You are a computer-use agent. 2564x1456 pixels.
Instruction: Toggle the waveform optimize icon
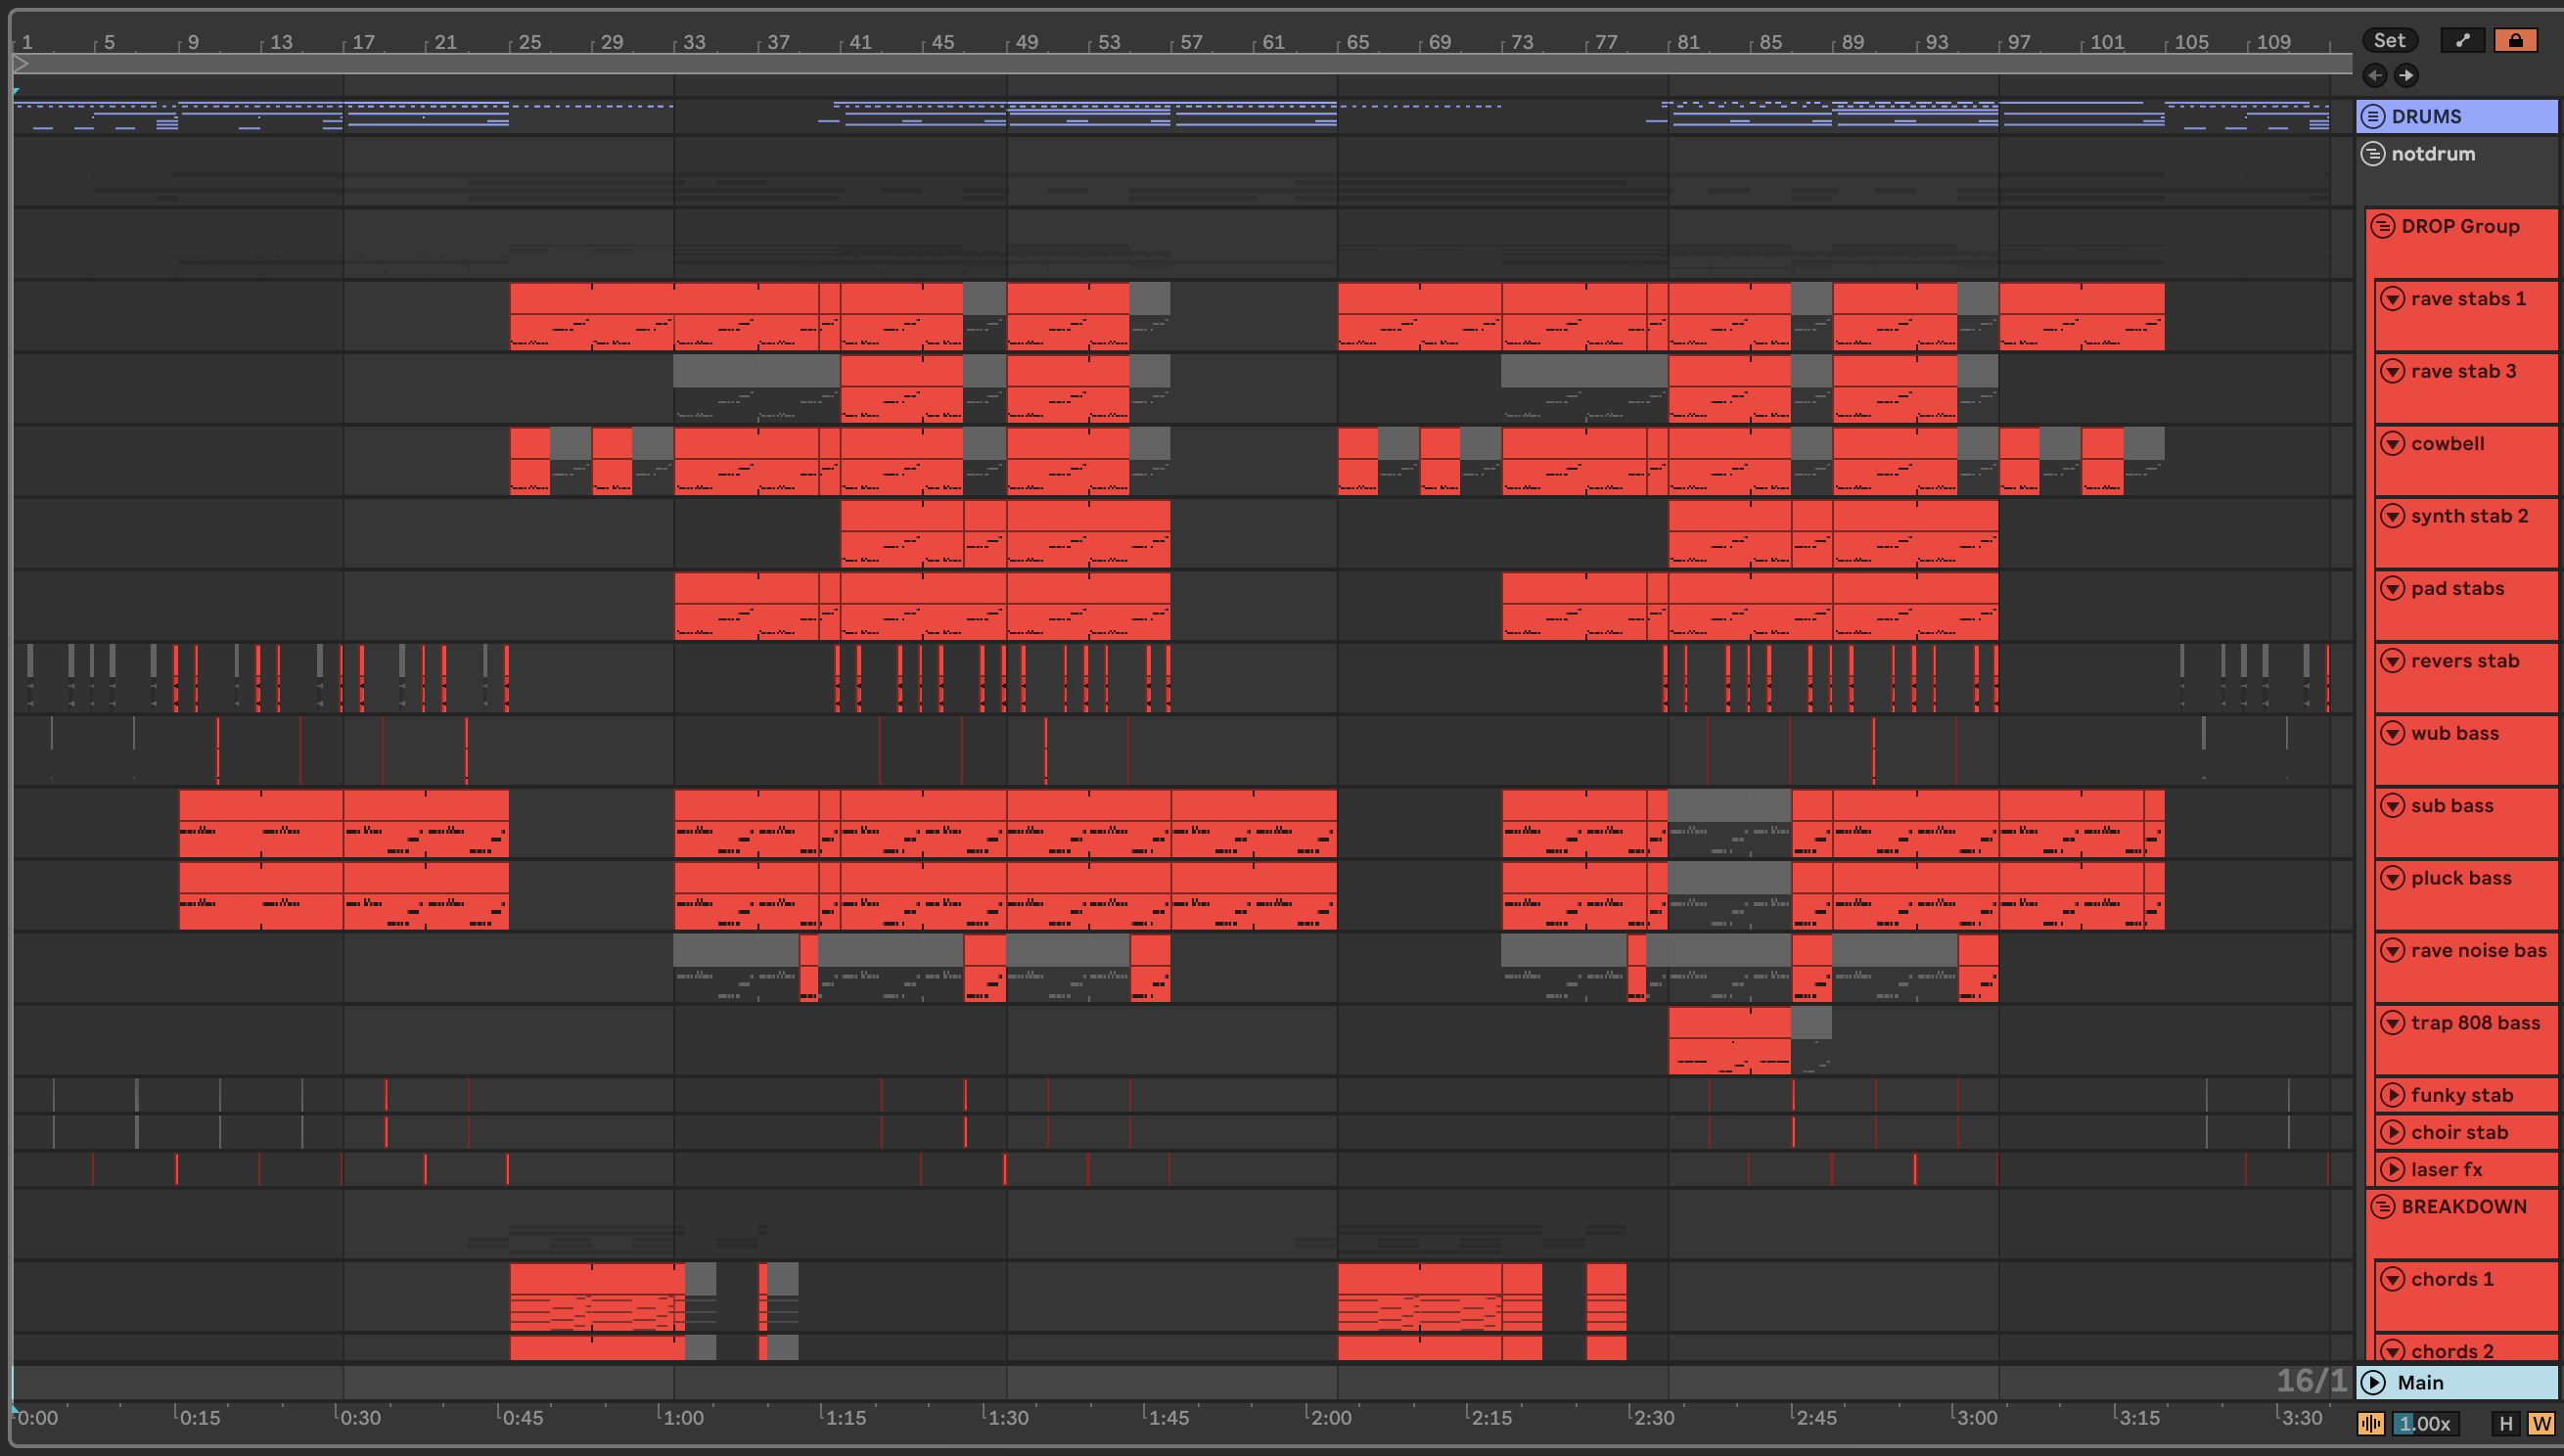click(2371, 1424)
